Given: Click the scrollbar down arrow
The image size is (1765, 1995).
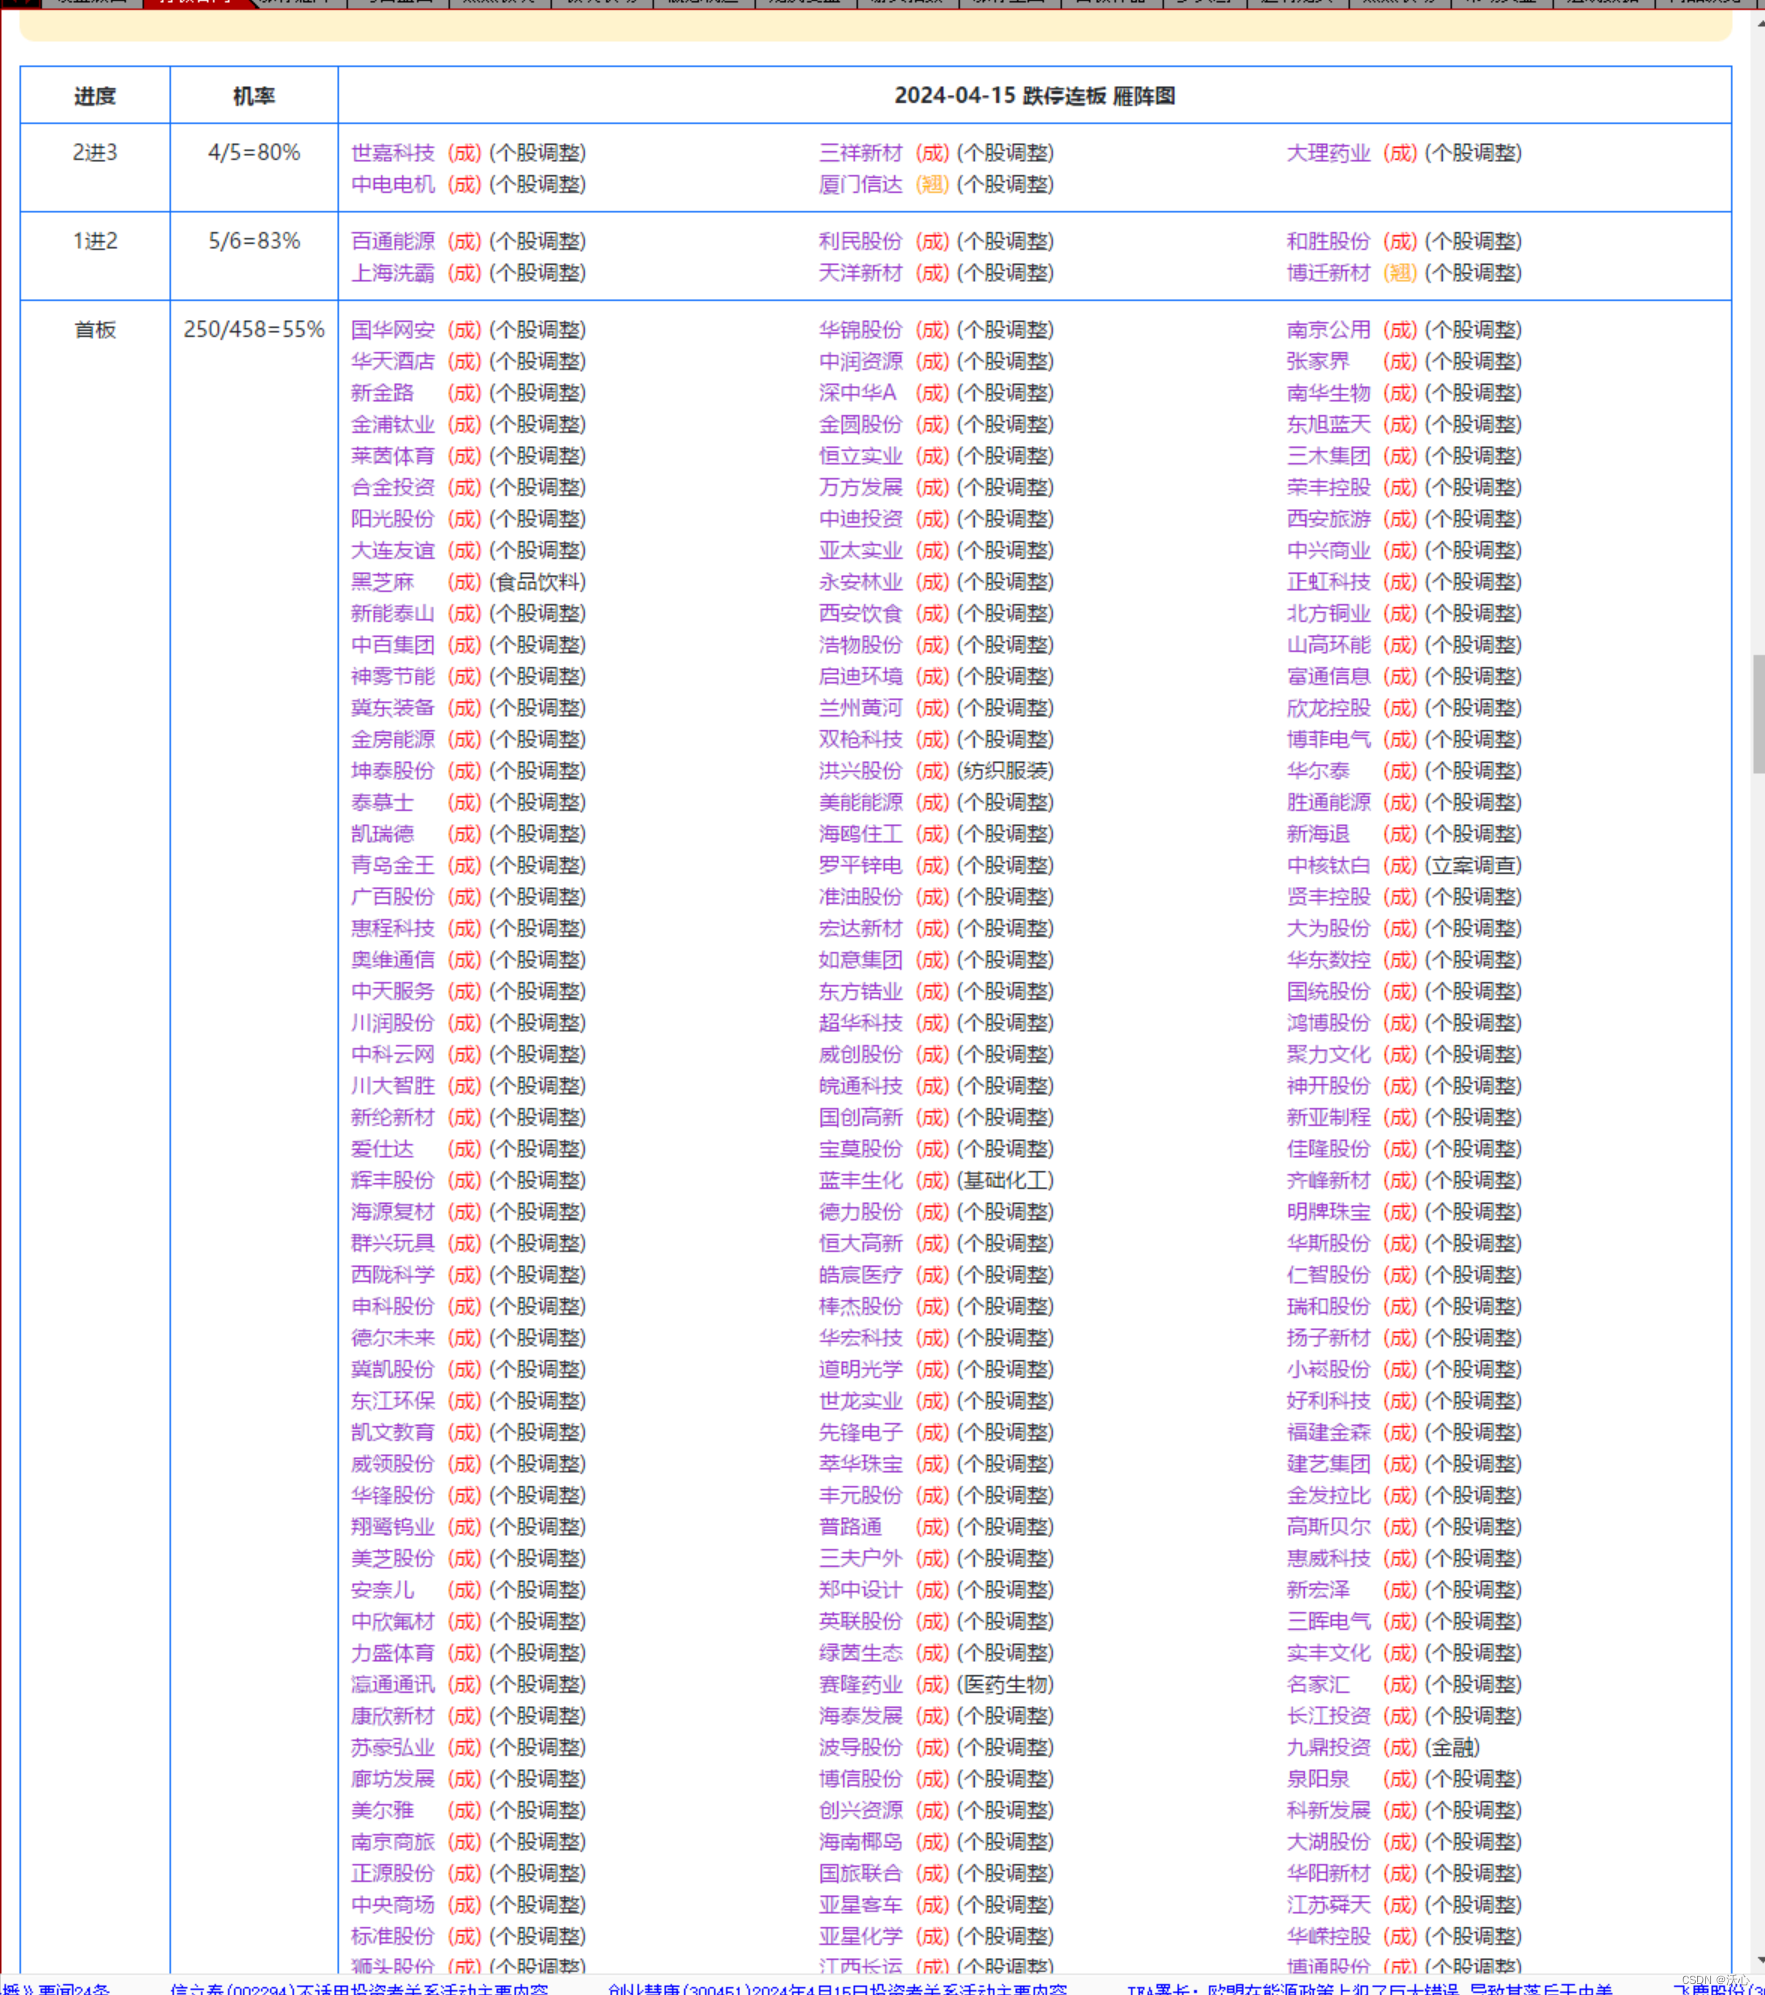Looking at the screenshot, I should [x=1759, y=1960].
